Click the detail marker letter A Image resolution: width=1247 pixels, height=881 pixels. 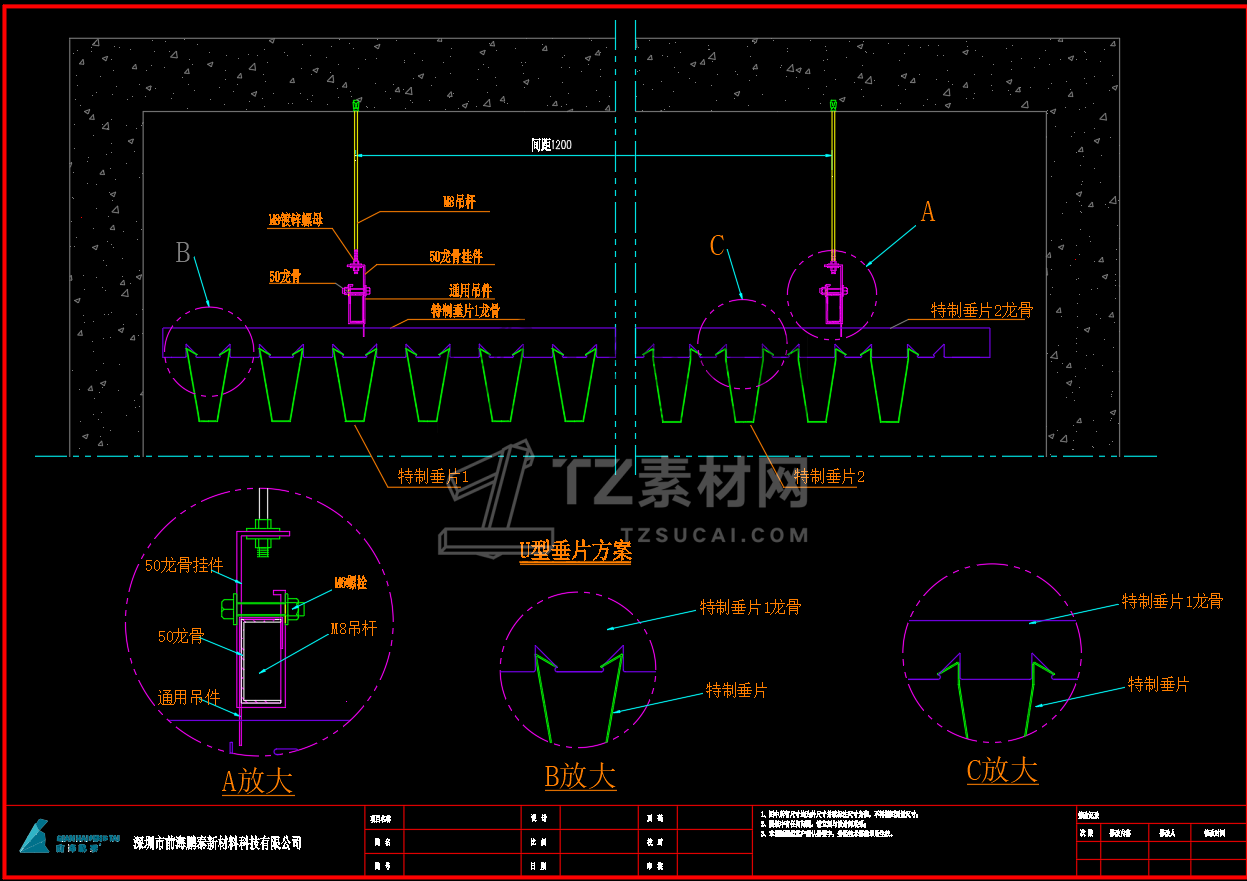pyautogui.click(x=928, y=212)
